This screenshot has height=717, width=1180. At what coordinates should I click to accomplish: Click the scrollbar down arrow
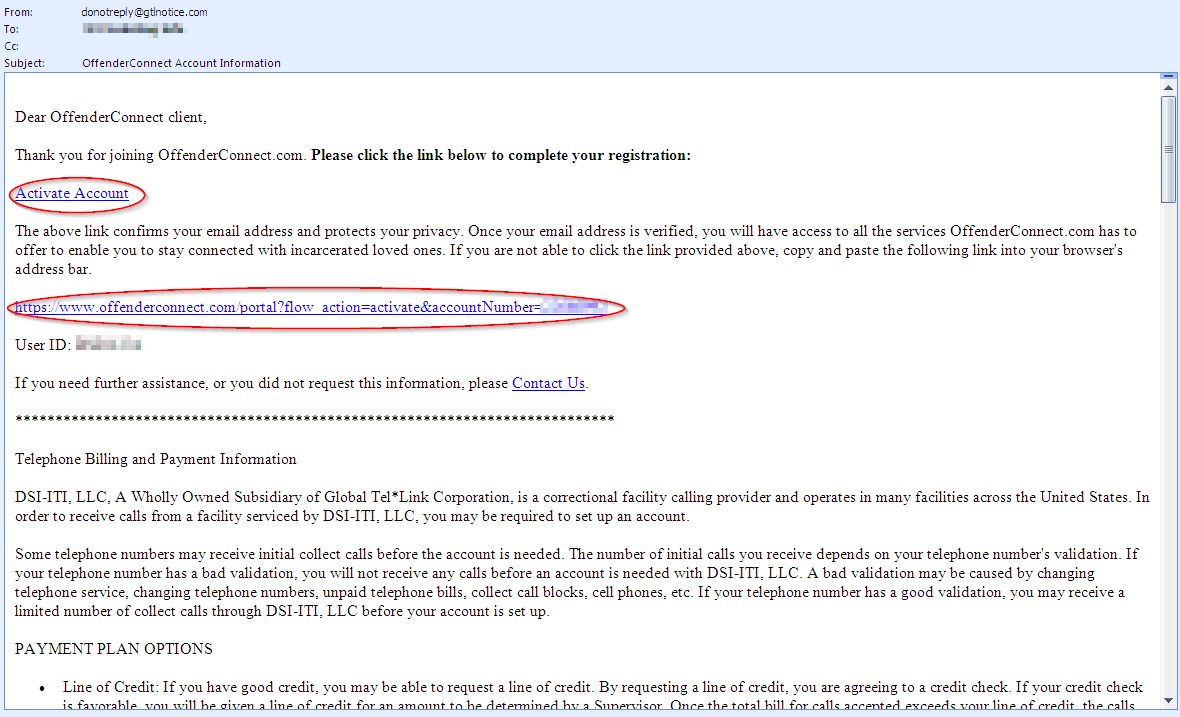click(1168, 700)
